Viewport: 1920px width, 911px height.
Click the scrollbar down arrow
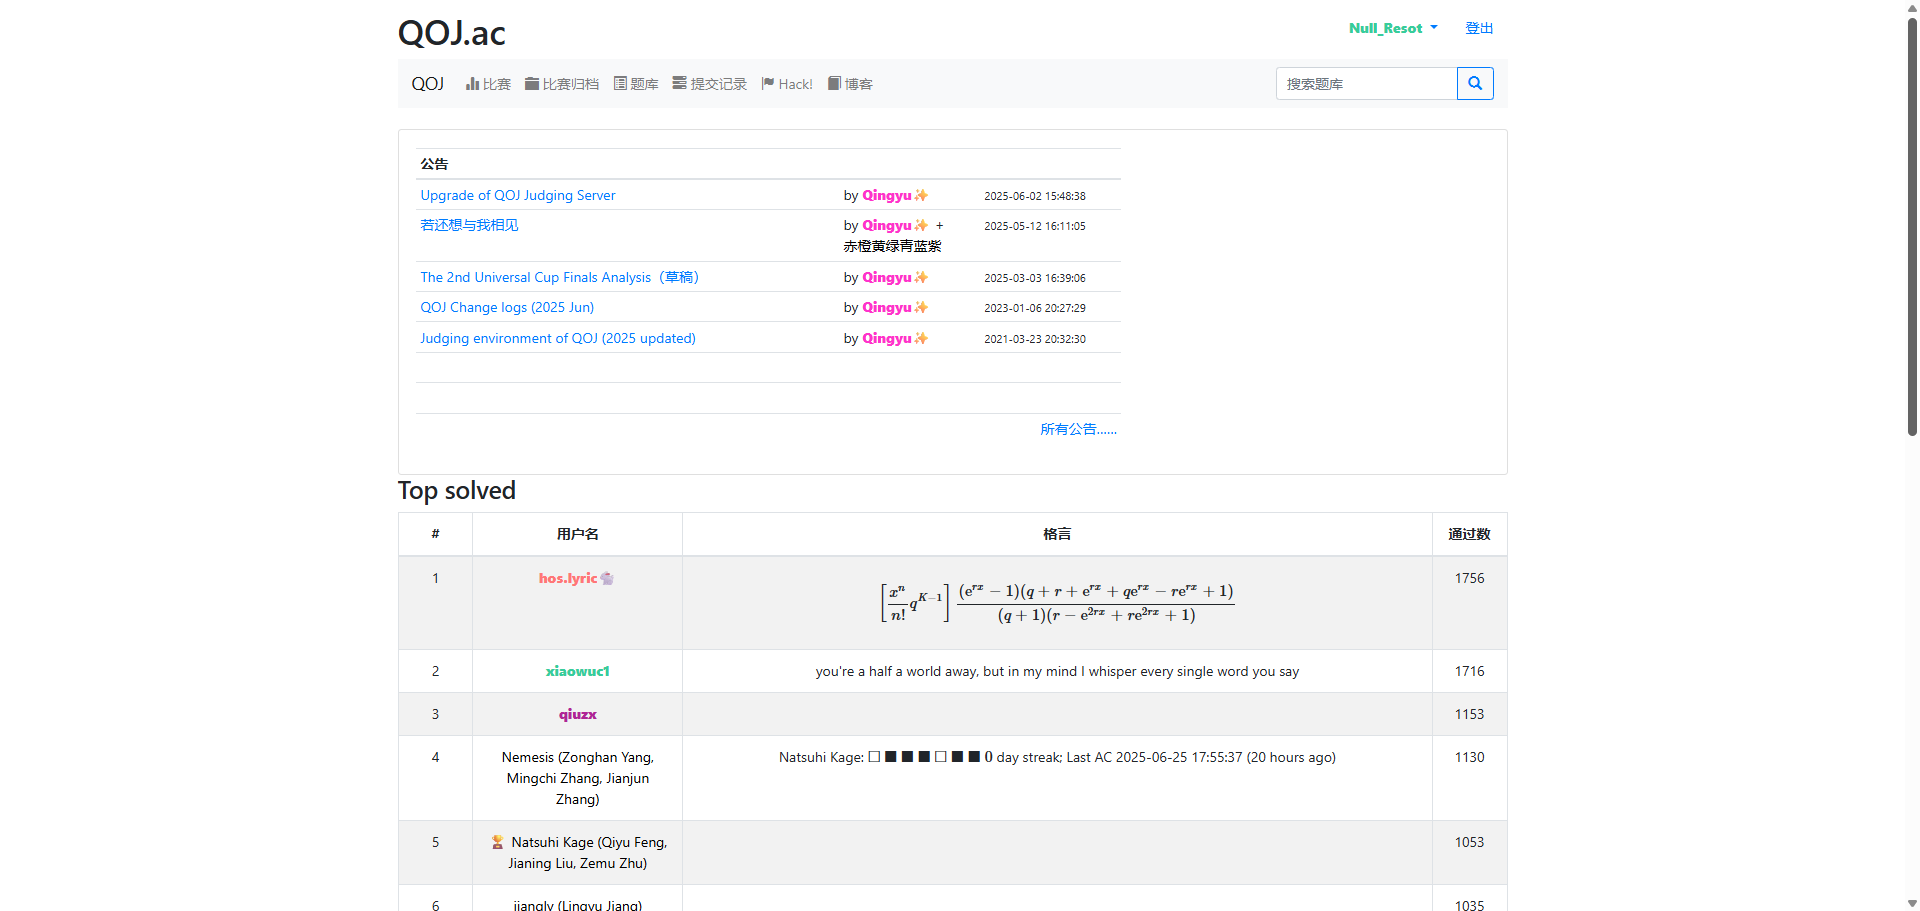(1912, 903)
